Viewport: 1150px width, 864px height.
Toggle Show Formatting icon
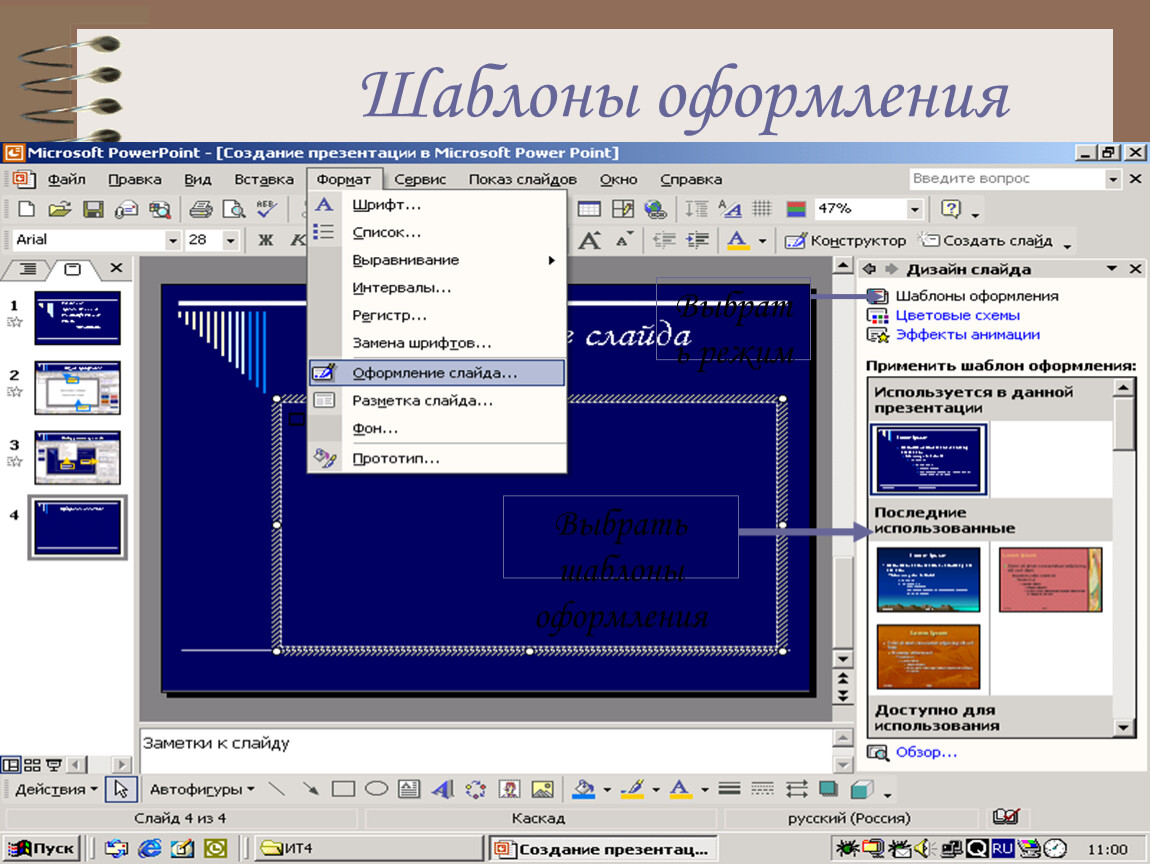click(x=730, y=209)
